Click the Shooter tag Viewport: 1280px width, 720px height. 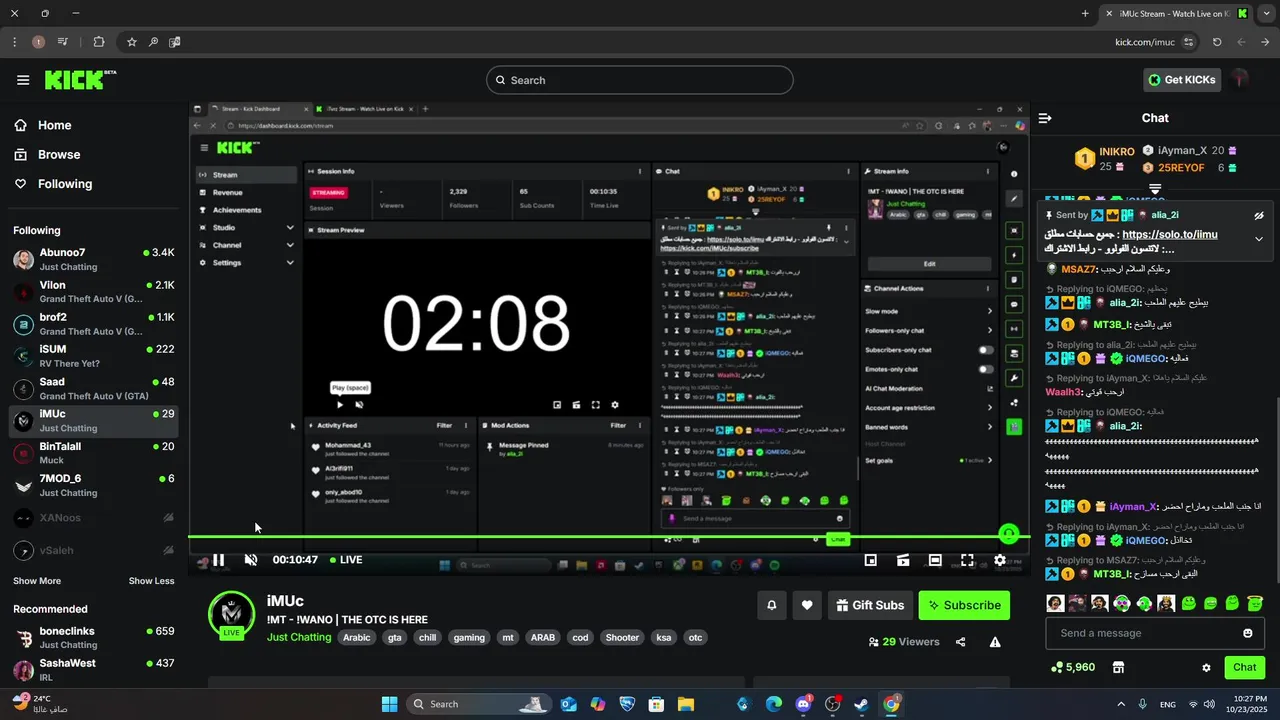click(622, 638)
